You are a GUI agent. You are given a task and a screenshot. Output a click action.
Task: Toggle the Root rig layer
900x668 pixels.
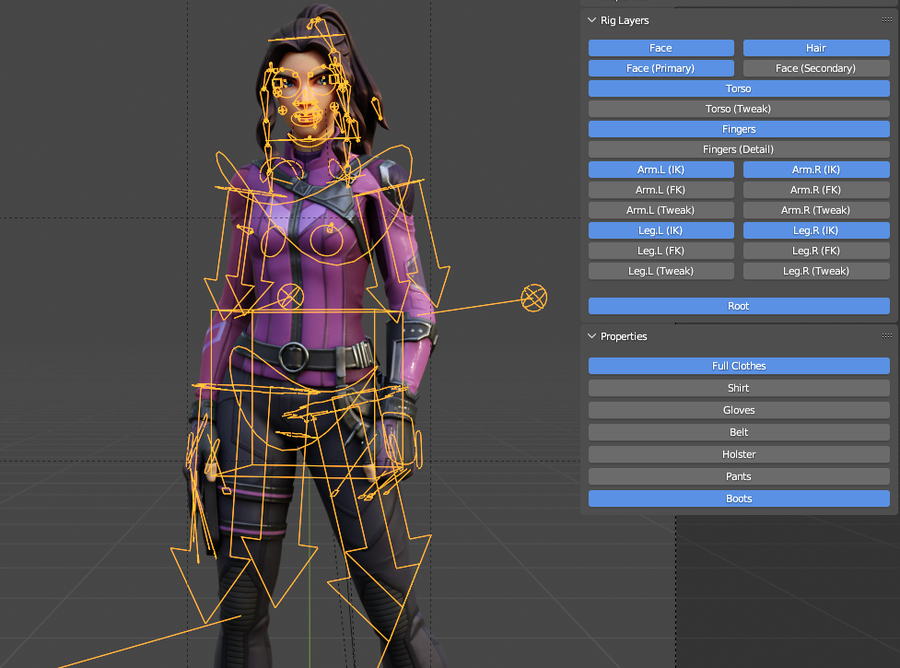(x=739, y=306)
